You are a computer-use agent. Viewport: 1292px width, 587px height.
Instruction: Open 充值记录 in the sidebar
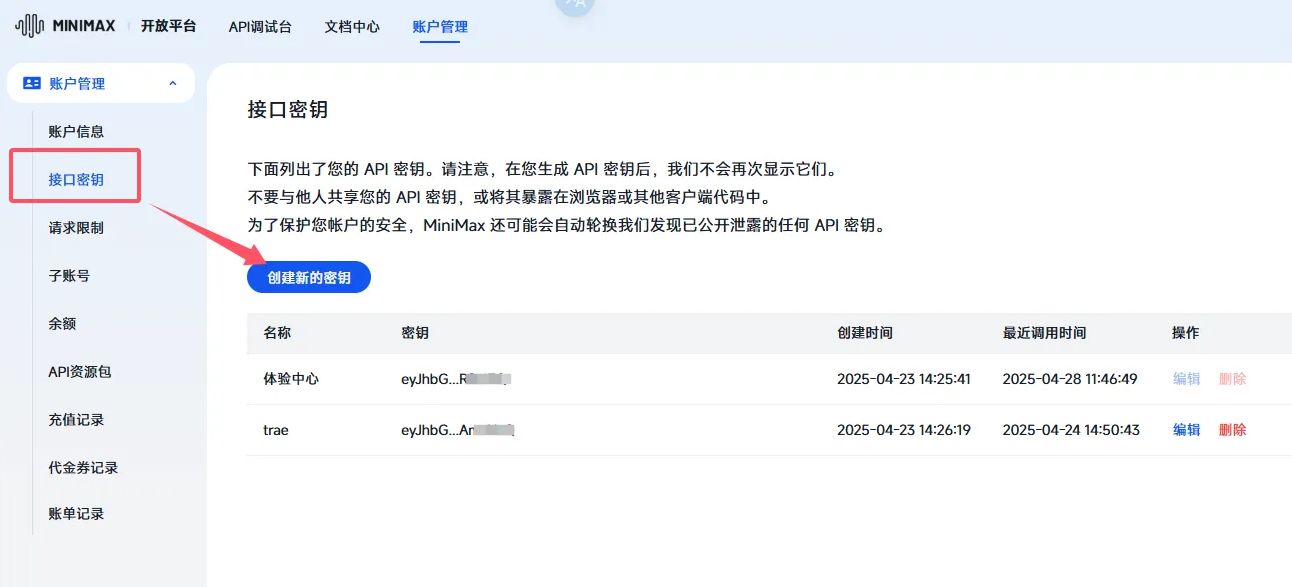(x=76, y=420)
